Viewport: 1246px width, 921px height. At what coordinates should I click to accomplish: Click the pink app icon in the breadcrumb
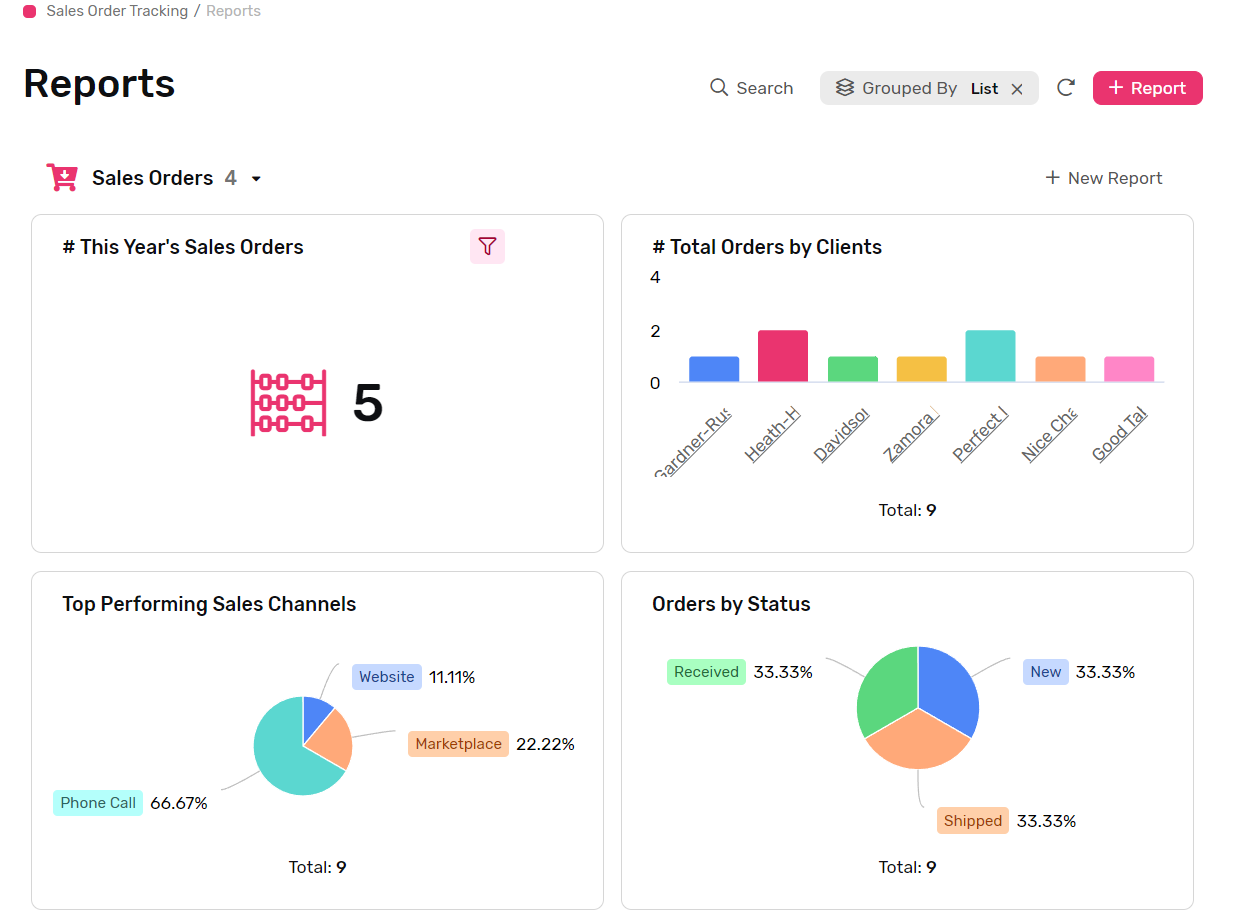(x=29, y=11)
